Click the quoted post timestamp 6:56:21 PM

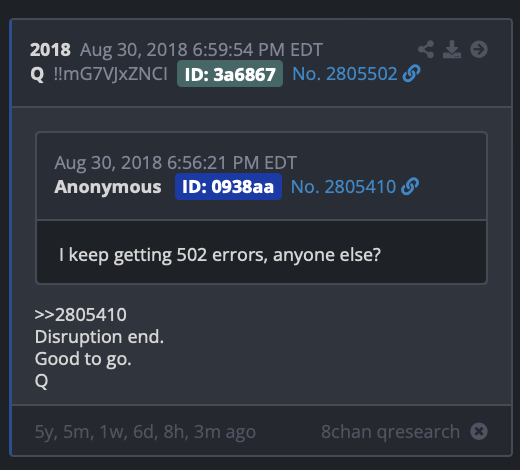click(x=176, y=163)
